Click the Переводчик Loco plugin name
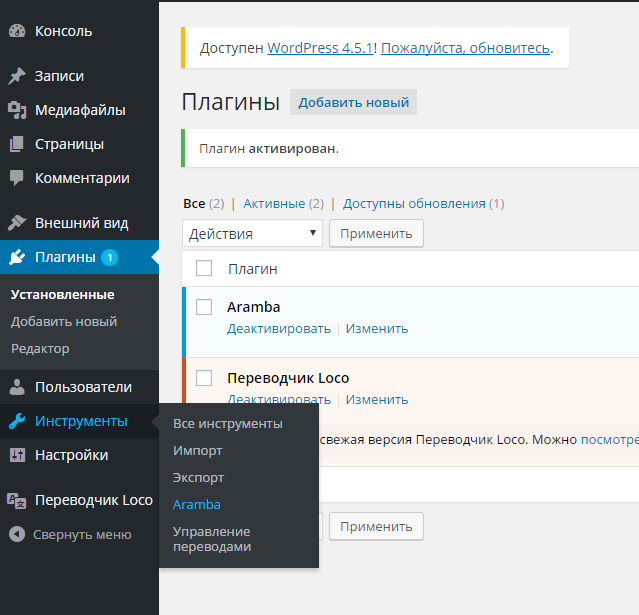Screen dimensions: 639x615 point(288,378)
